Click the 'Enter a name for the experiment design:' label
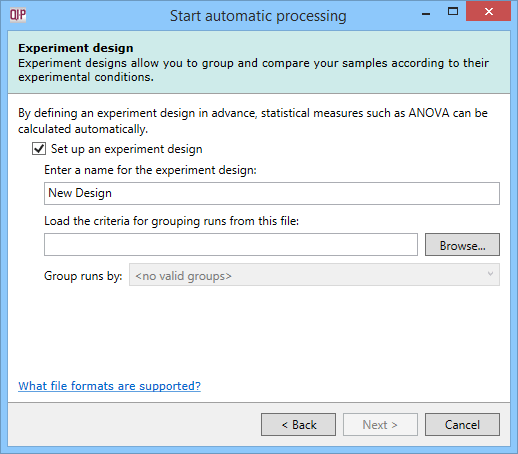Screen dimensions: 518x454 click(x=150, y=170)
